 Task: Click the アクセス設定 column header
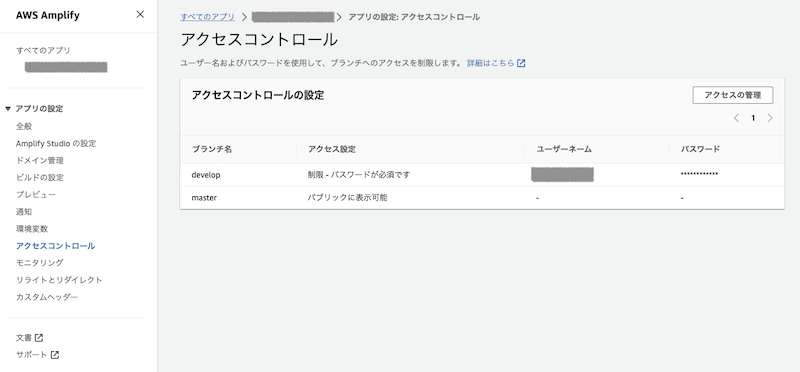[x=332, y=149]
